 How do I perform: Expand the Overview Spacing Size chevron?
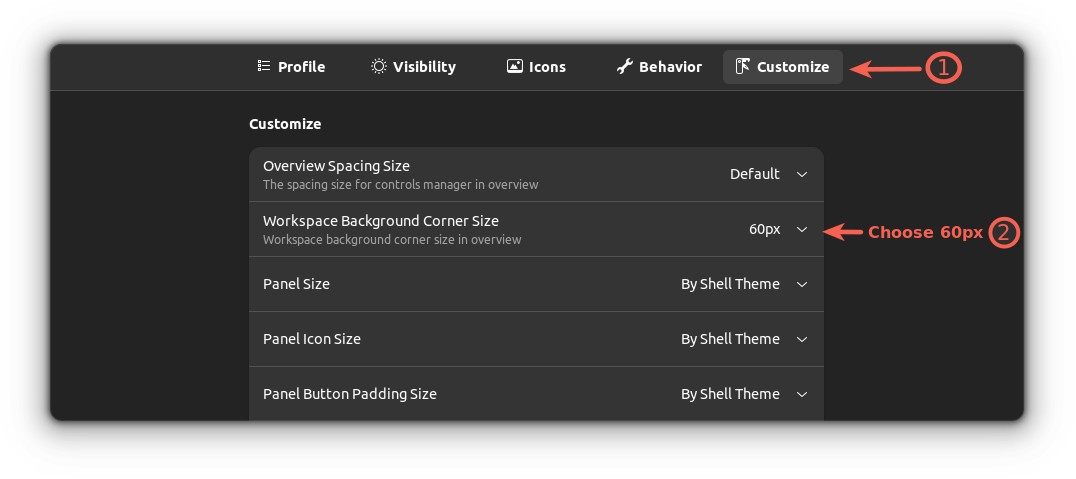pos(802,174)
